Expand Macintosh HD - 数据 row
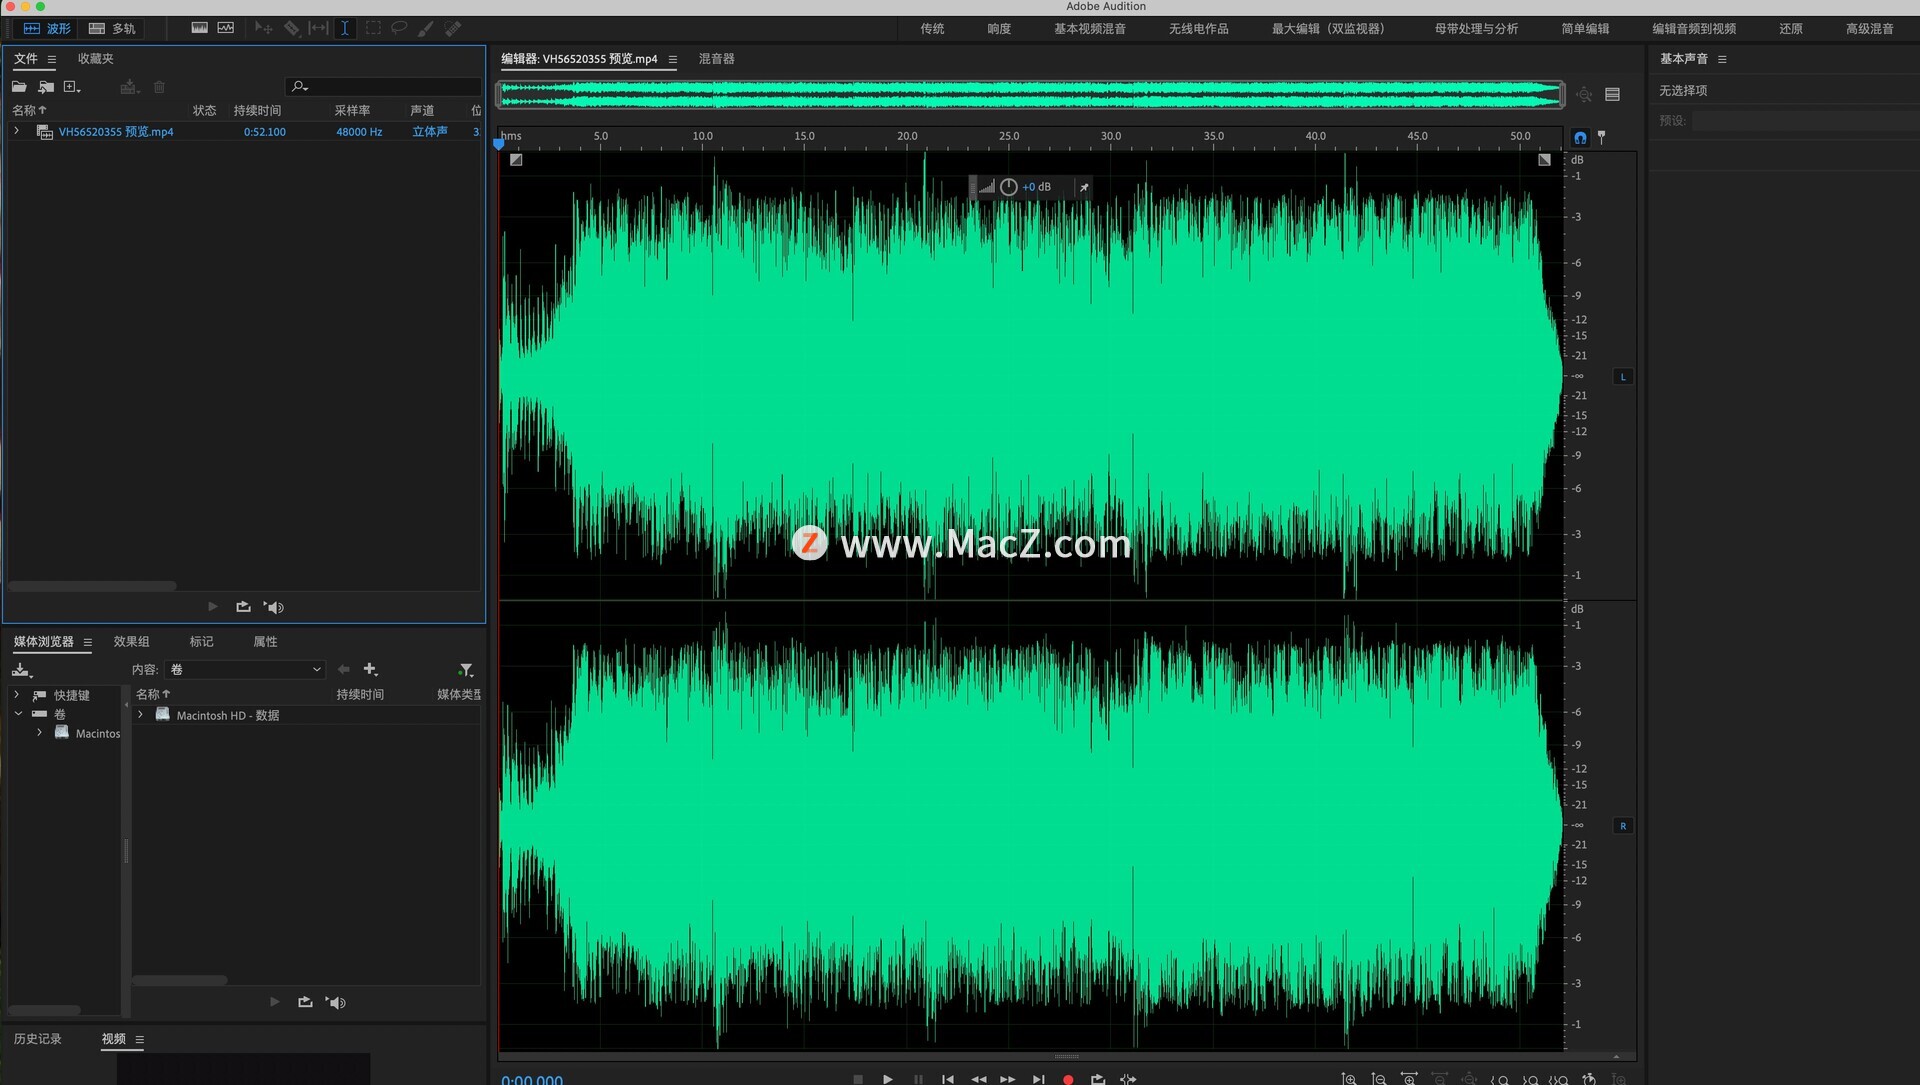Image resolution: width=1920 pixels, height=1085 pixels. pos(141,714)
